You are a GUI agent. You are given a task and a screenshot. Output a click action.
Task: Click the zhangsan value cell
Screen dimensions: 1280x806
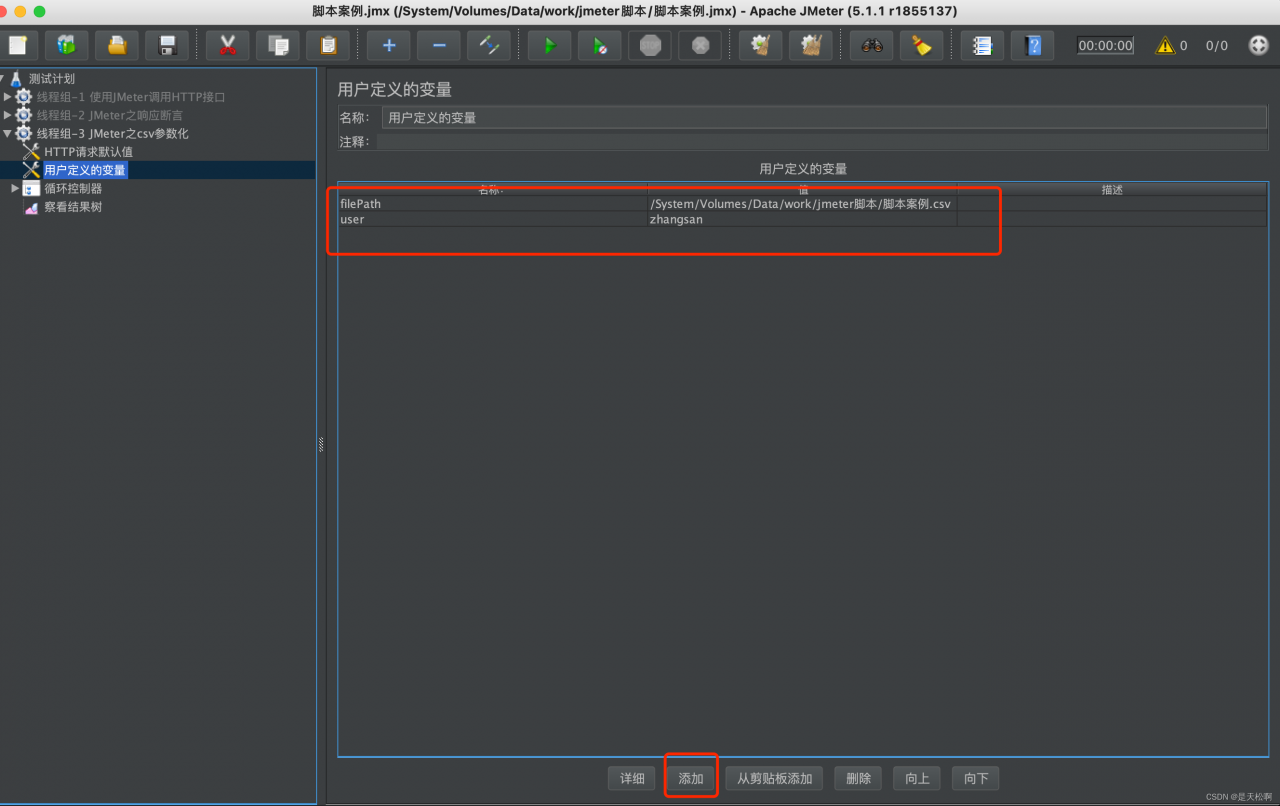[802, 219]
